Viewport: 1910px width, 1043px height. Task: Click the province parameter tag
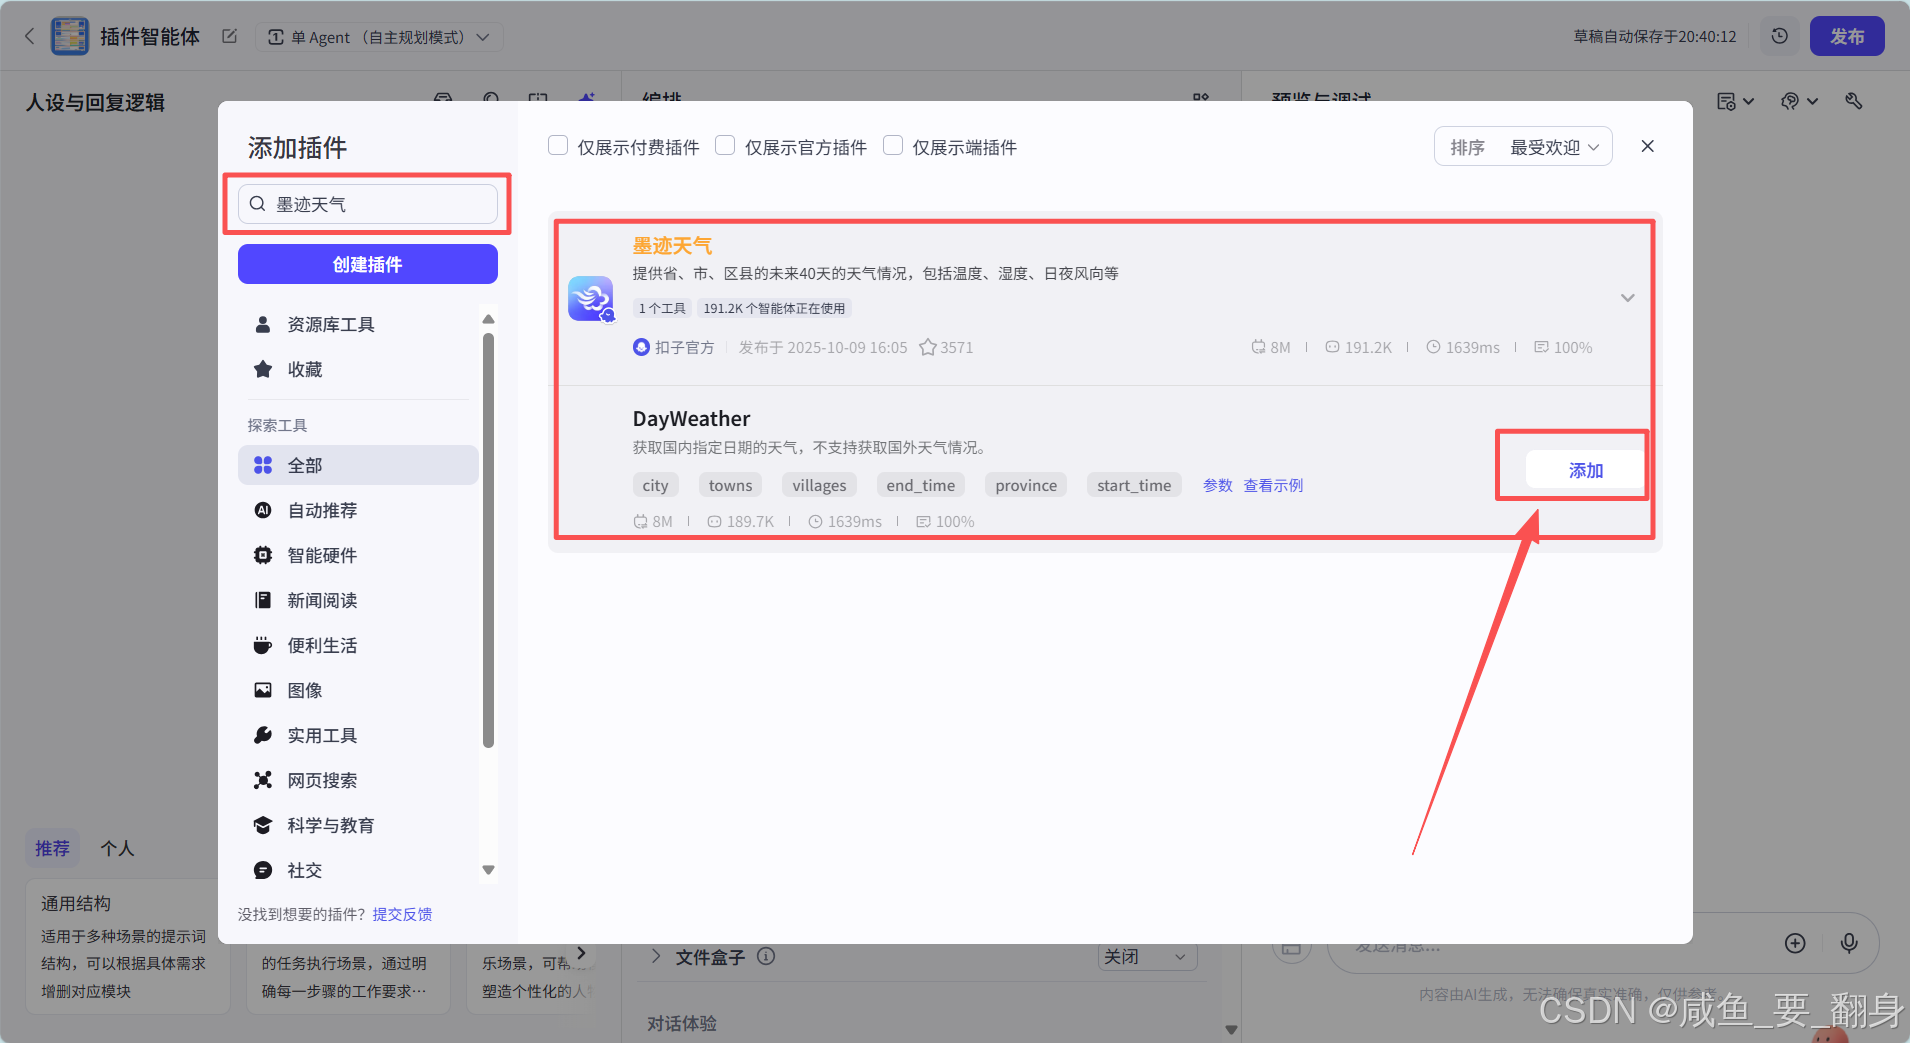pyautogui.click(x=1026, y=485)
